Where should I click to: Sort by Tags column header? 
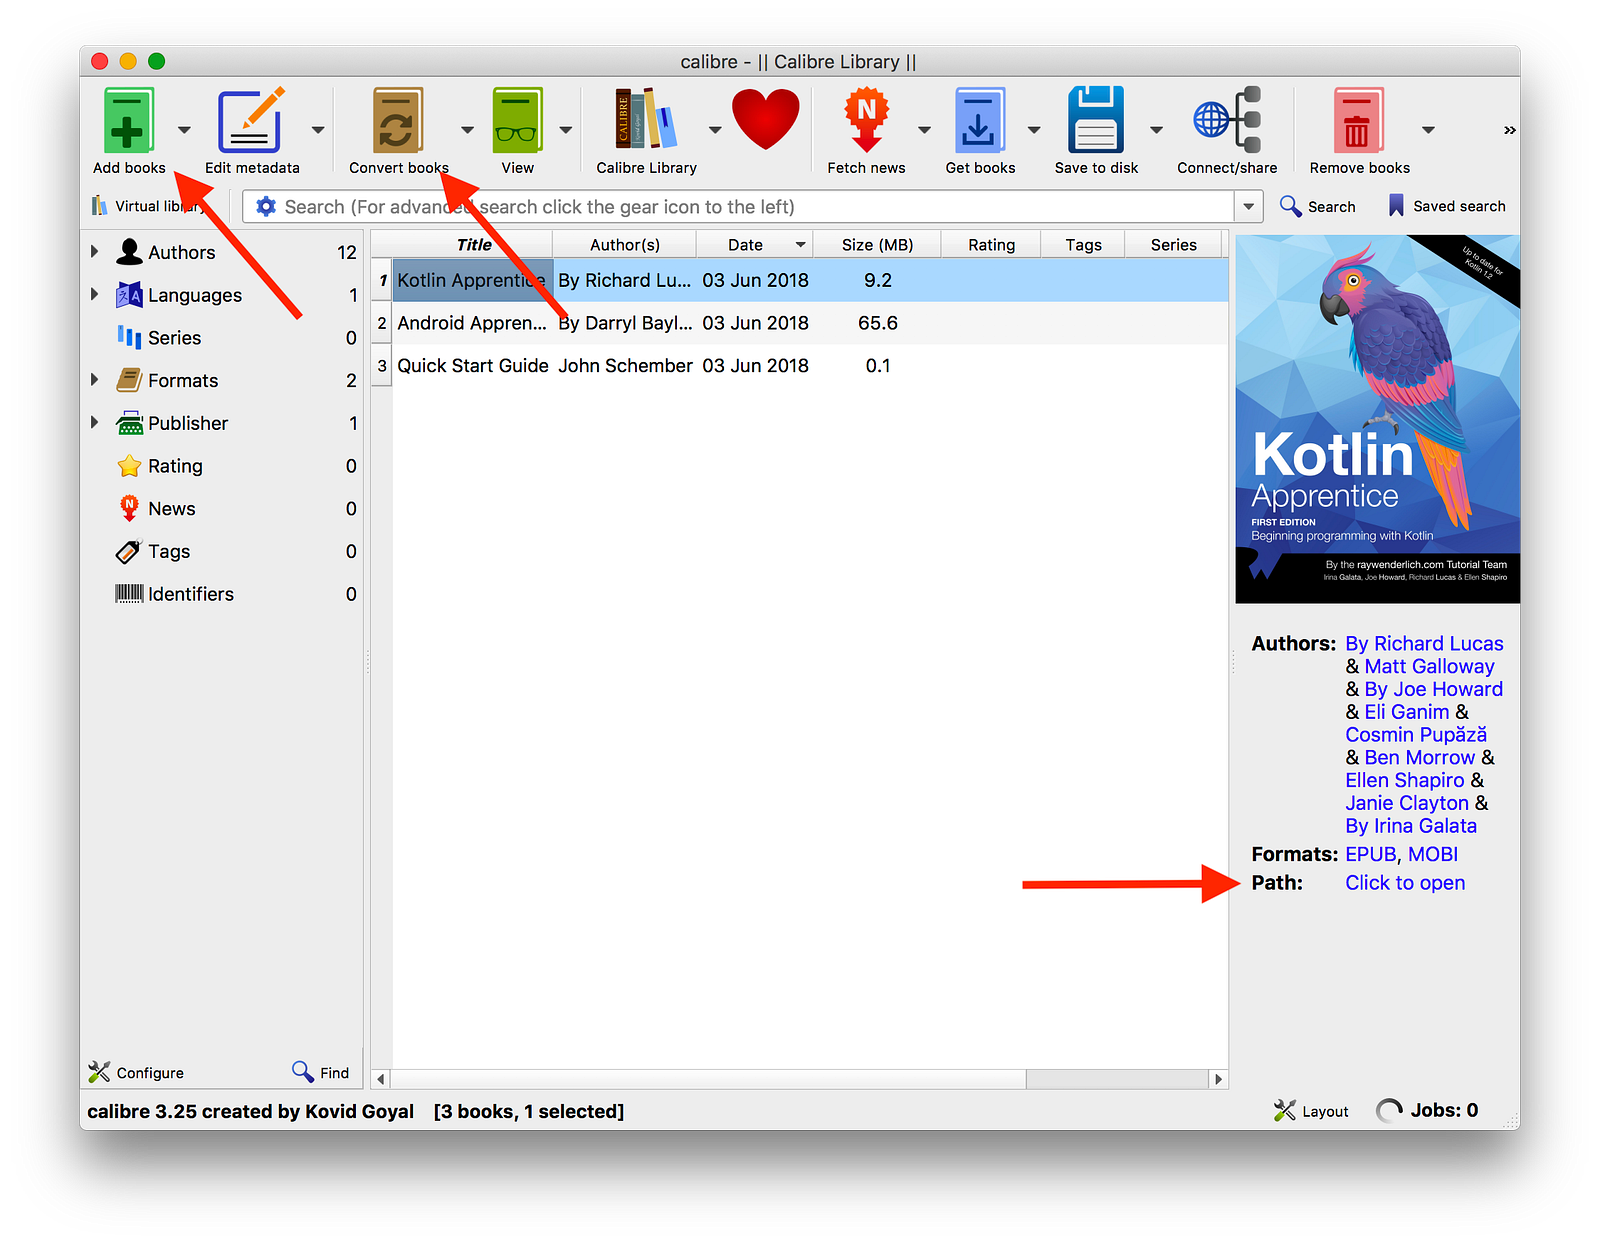1083,245
